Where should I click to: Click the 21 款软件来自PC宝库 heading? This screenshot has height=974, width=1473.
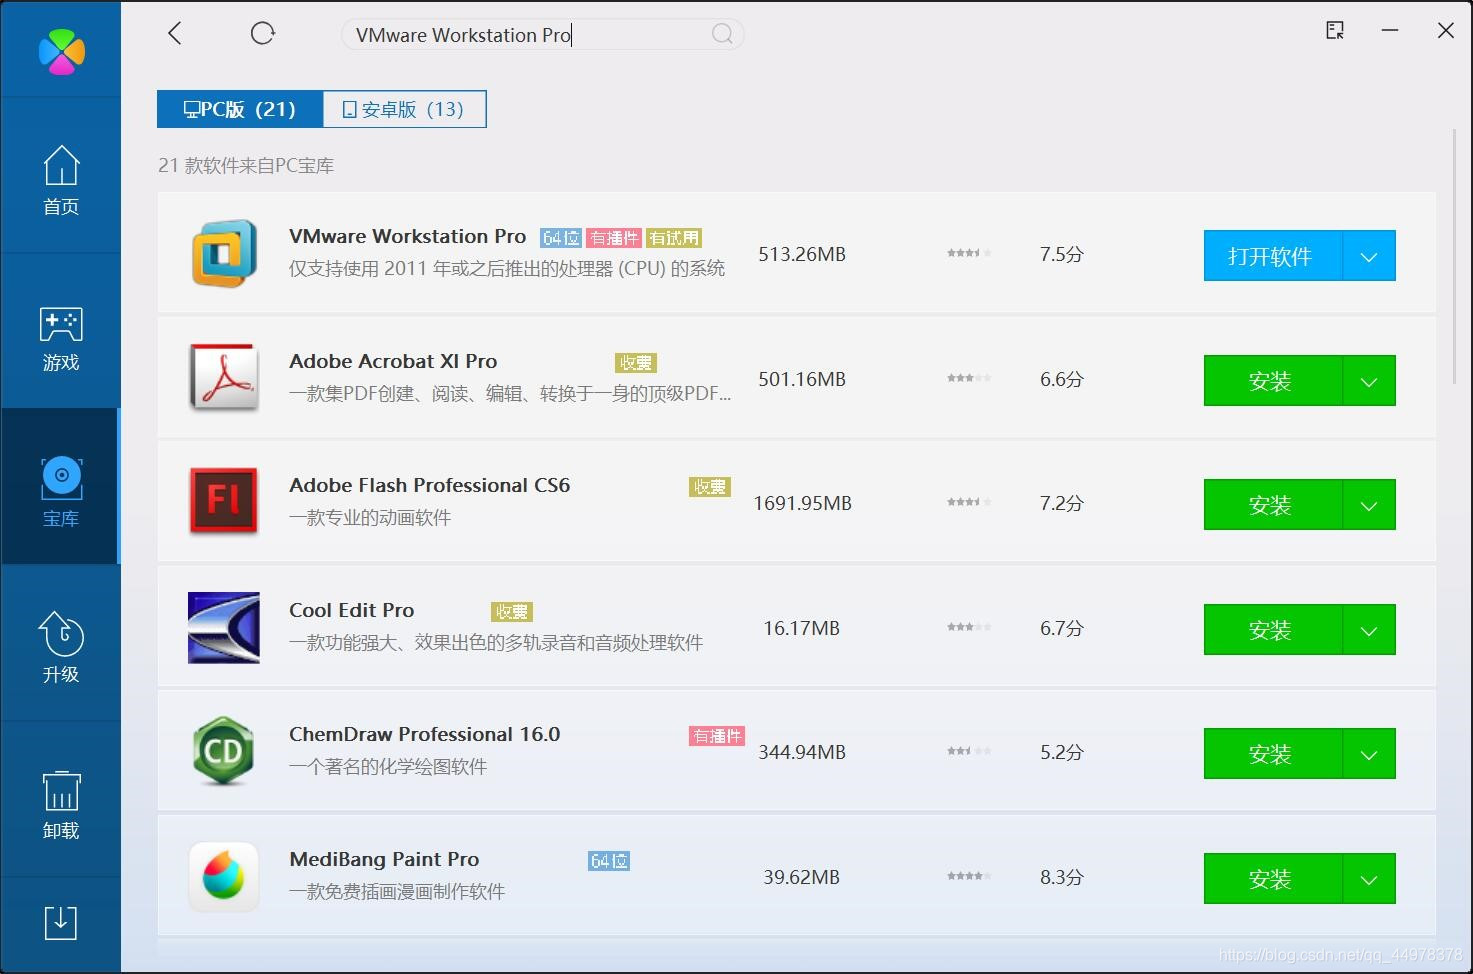click(246, 166)
